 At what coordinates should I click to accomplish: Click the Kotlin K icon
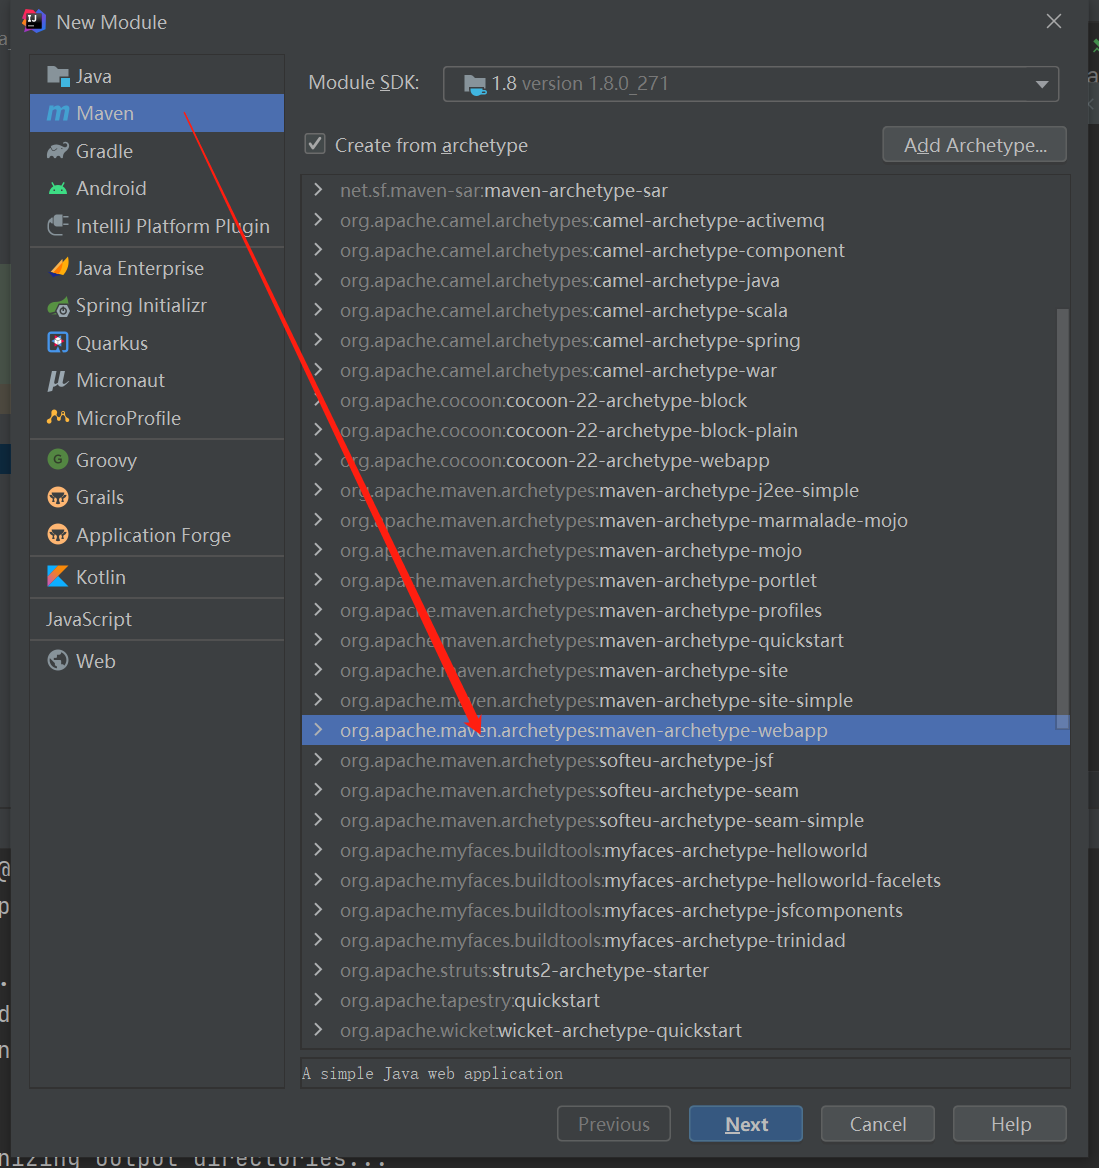pos(57,577)
